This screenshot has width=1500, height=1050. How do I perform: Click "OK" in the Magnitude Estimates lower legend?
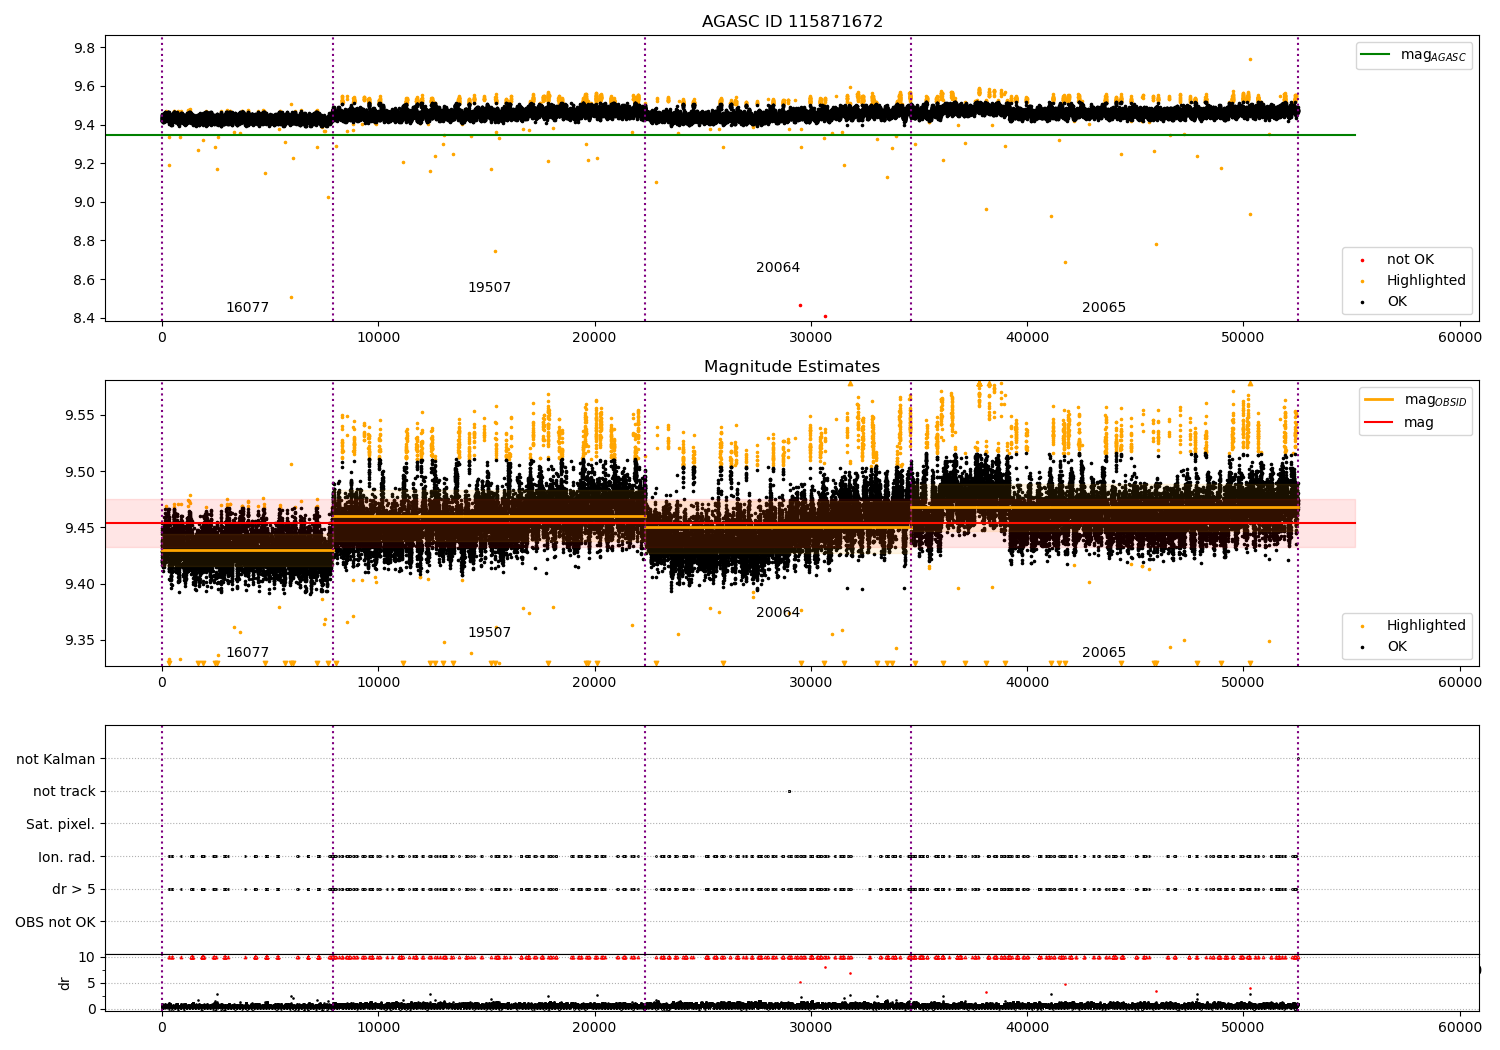[1397, 646]
